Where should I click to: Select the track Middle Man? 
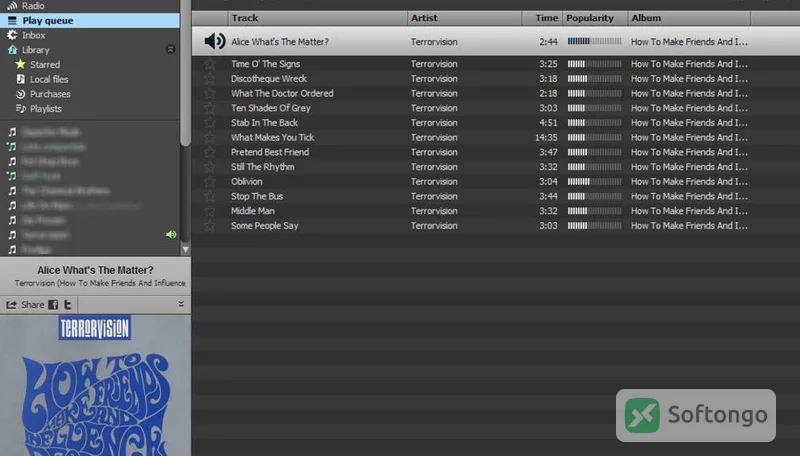[253, 211]
